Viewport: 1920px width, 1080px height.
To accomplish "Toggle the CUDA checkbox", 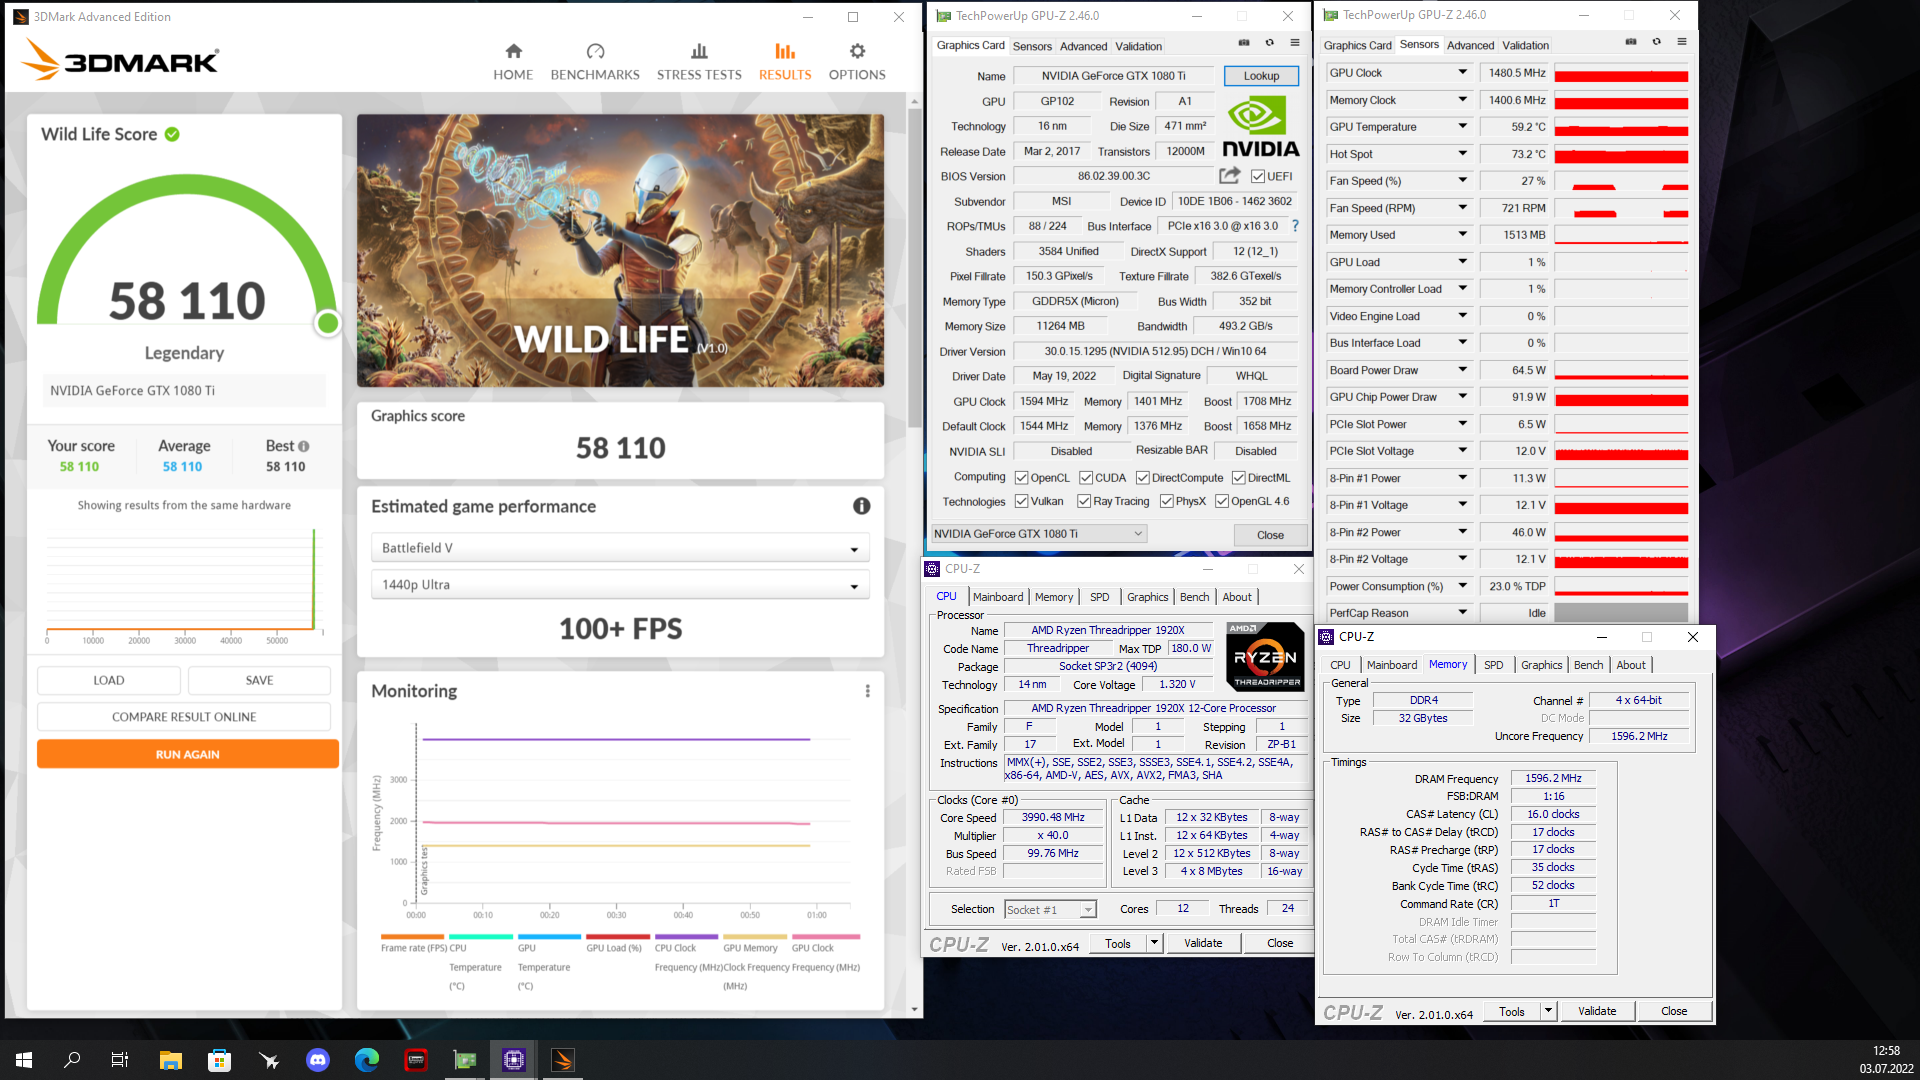I will (x=1085, y=478).
